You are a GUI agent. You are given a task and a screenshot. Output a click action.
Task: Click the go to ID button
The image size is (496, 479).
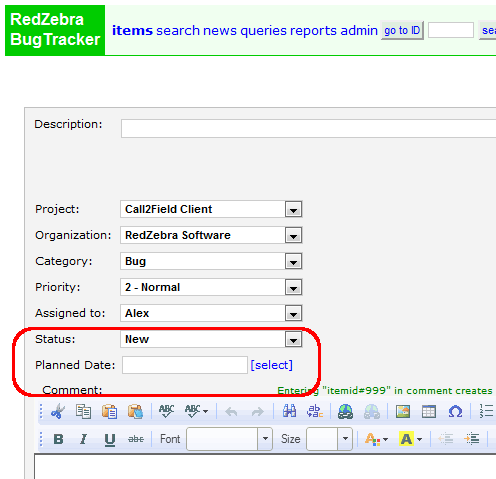[x=402, y=31]
